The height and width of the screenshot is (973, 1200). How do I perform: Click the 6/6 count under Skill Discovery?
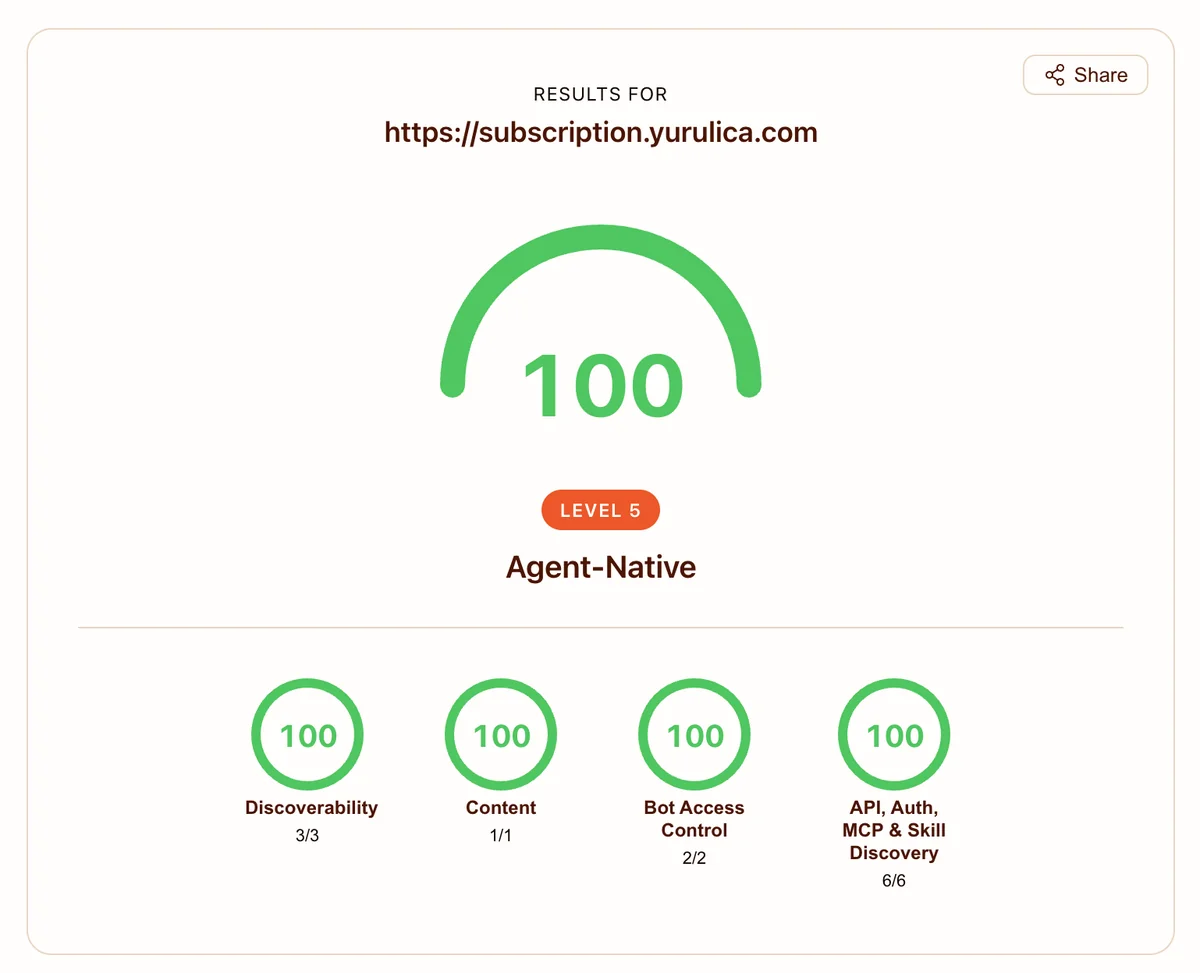pyautogui.click(x=893, y=881)
